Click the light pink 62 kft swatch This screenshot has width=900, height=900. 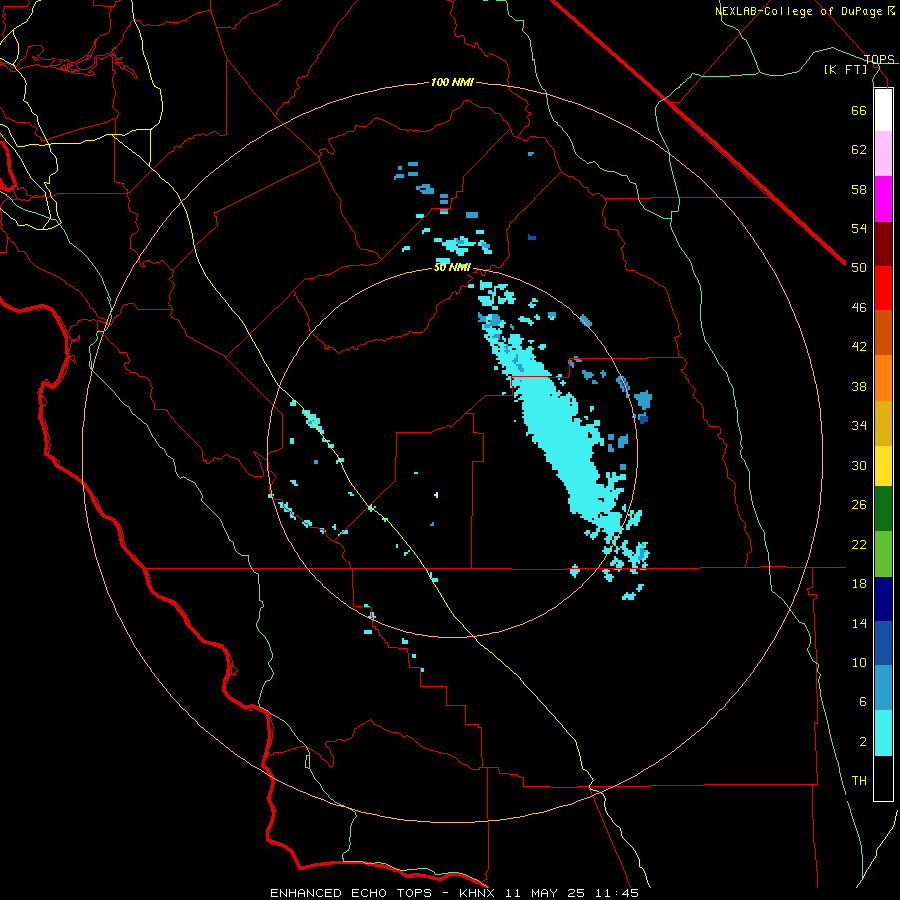883,154
